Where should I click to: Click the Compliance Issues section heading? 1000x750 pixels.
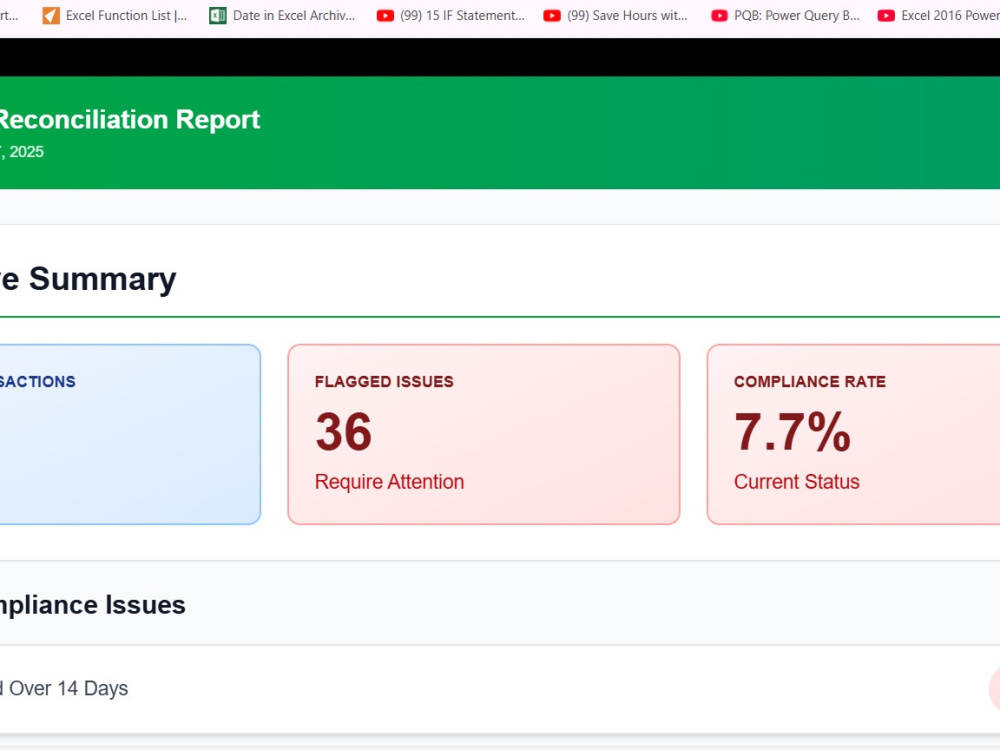pyautogui.click(x=92, y=605)
